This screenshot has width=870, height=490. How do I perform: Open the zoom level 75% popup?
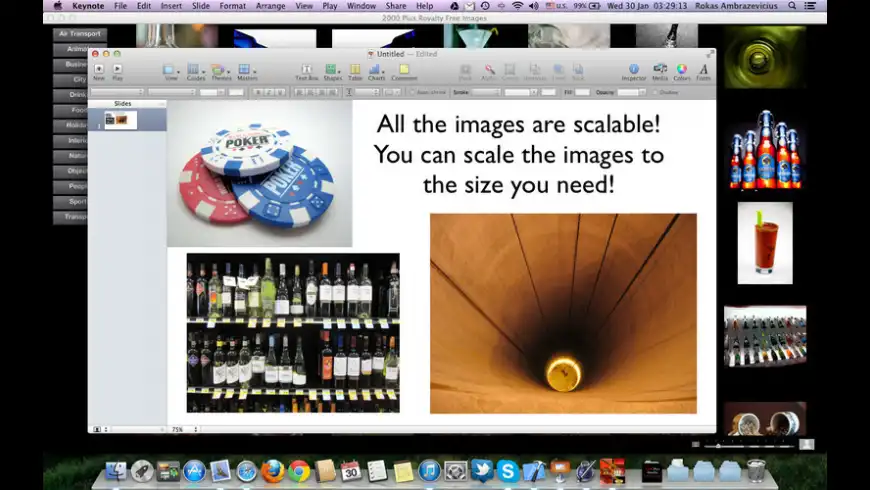coord(184,430)
